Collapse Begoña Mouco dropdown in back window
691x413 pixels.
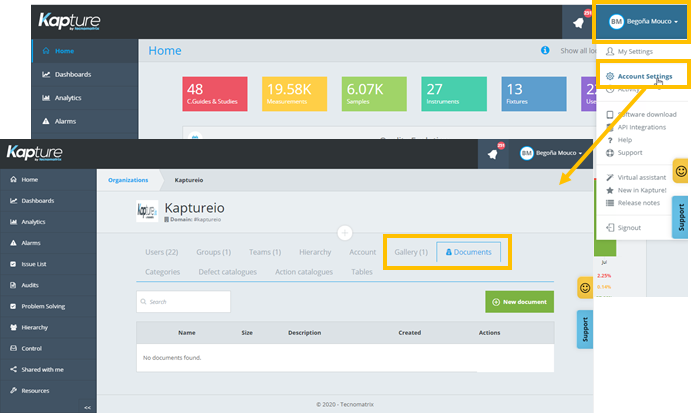click(x=643, y=21)
